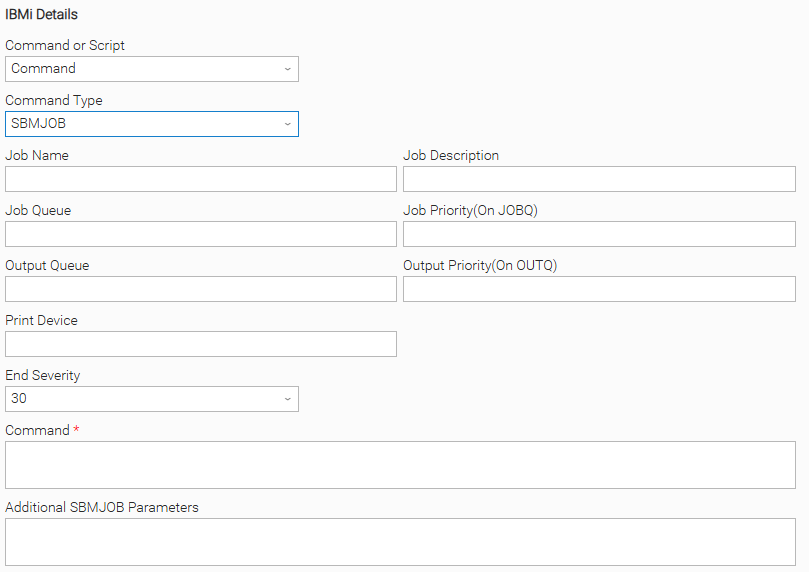Open the Command or Script dropdown

[x=152, y=69]
